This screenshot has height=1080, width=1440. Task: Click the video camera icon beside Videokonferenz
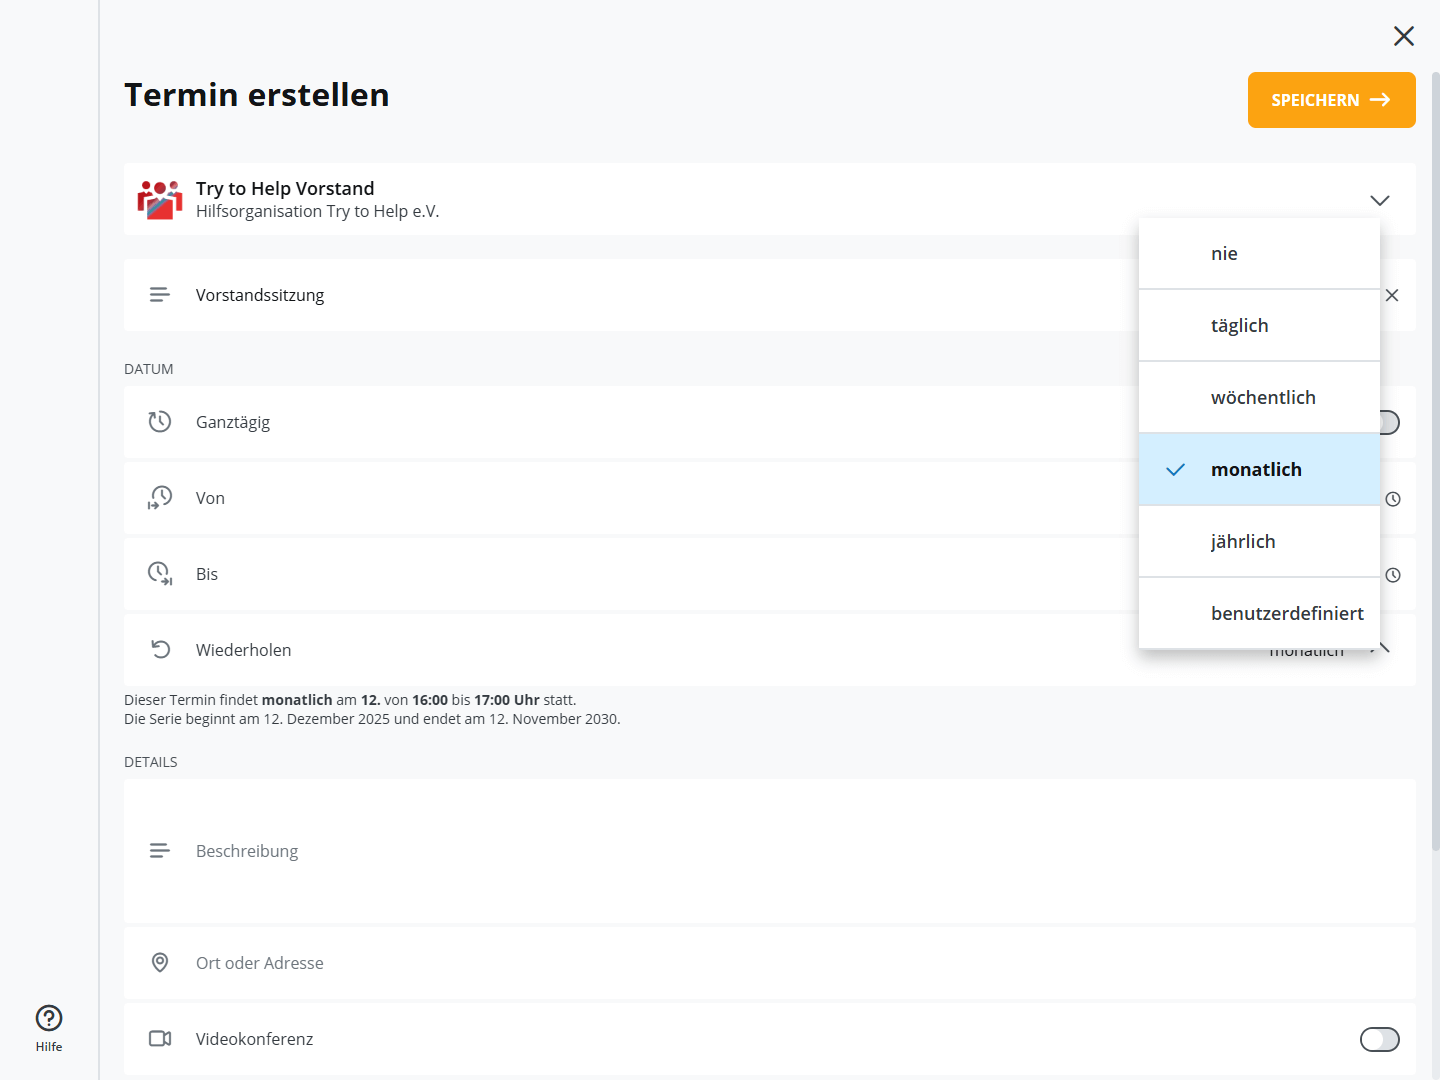click(160, 1039)
